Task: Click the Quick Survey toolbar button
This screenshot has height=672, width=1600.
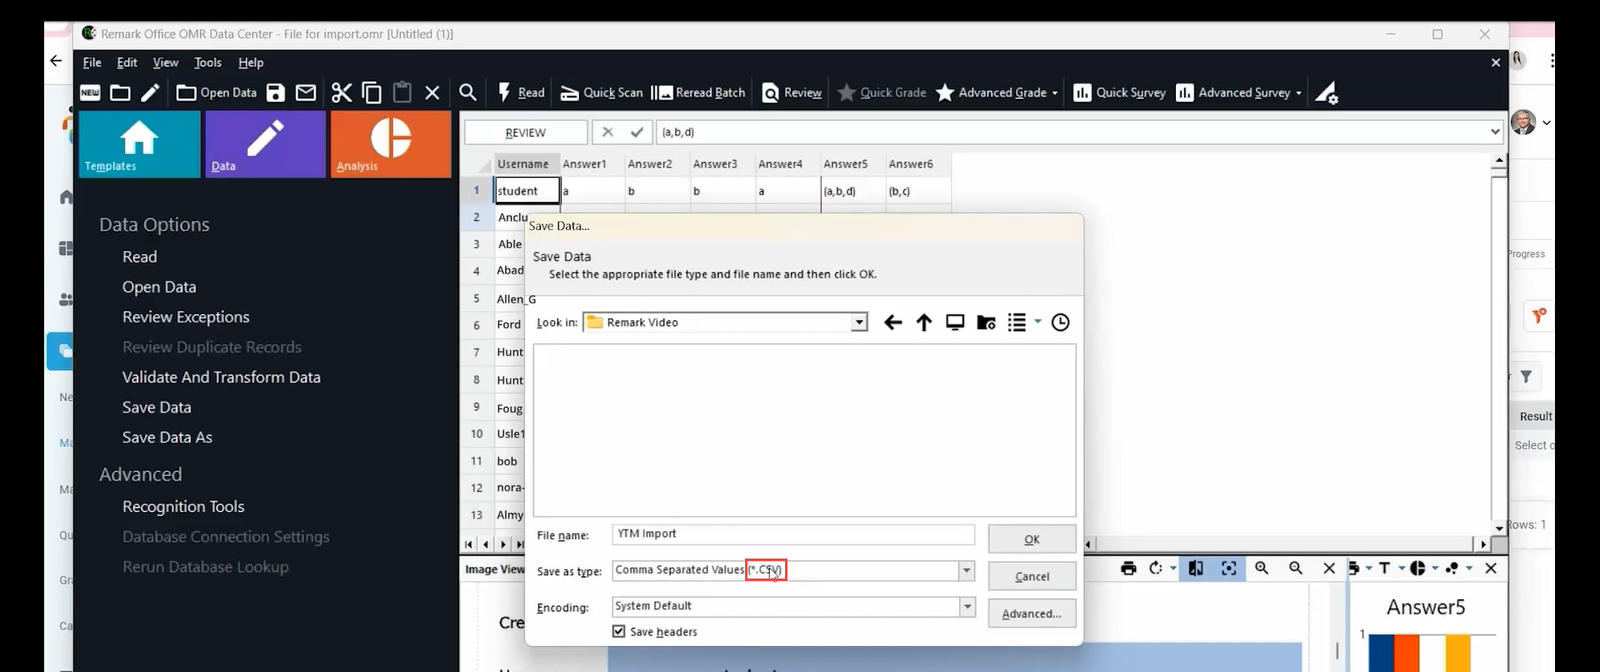Action: [x=1120, y=93]
